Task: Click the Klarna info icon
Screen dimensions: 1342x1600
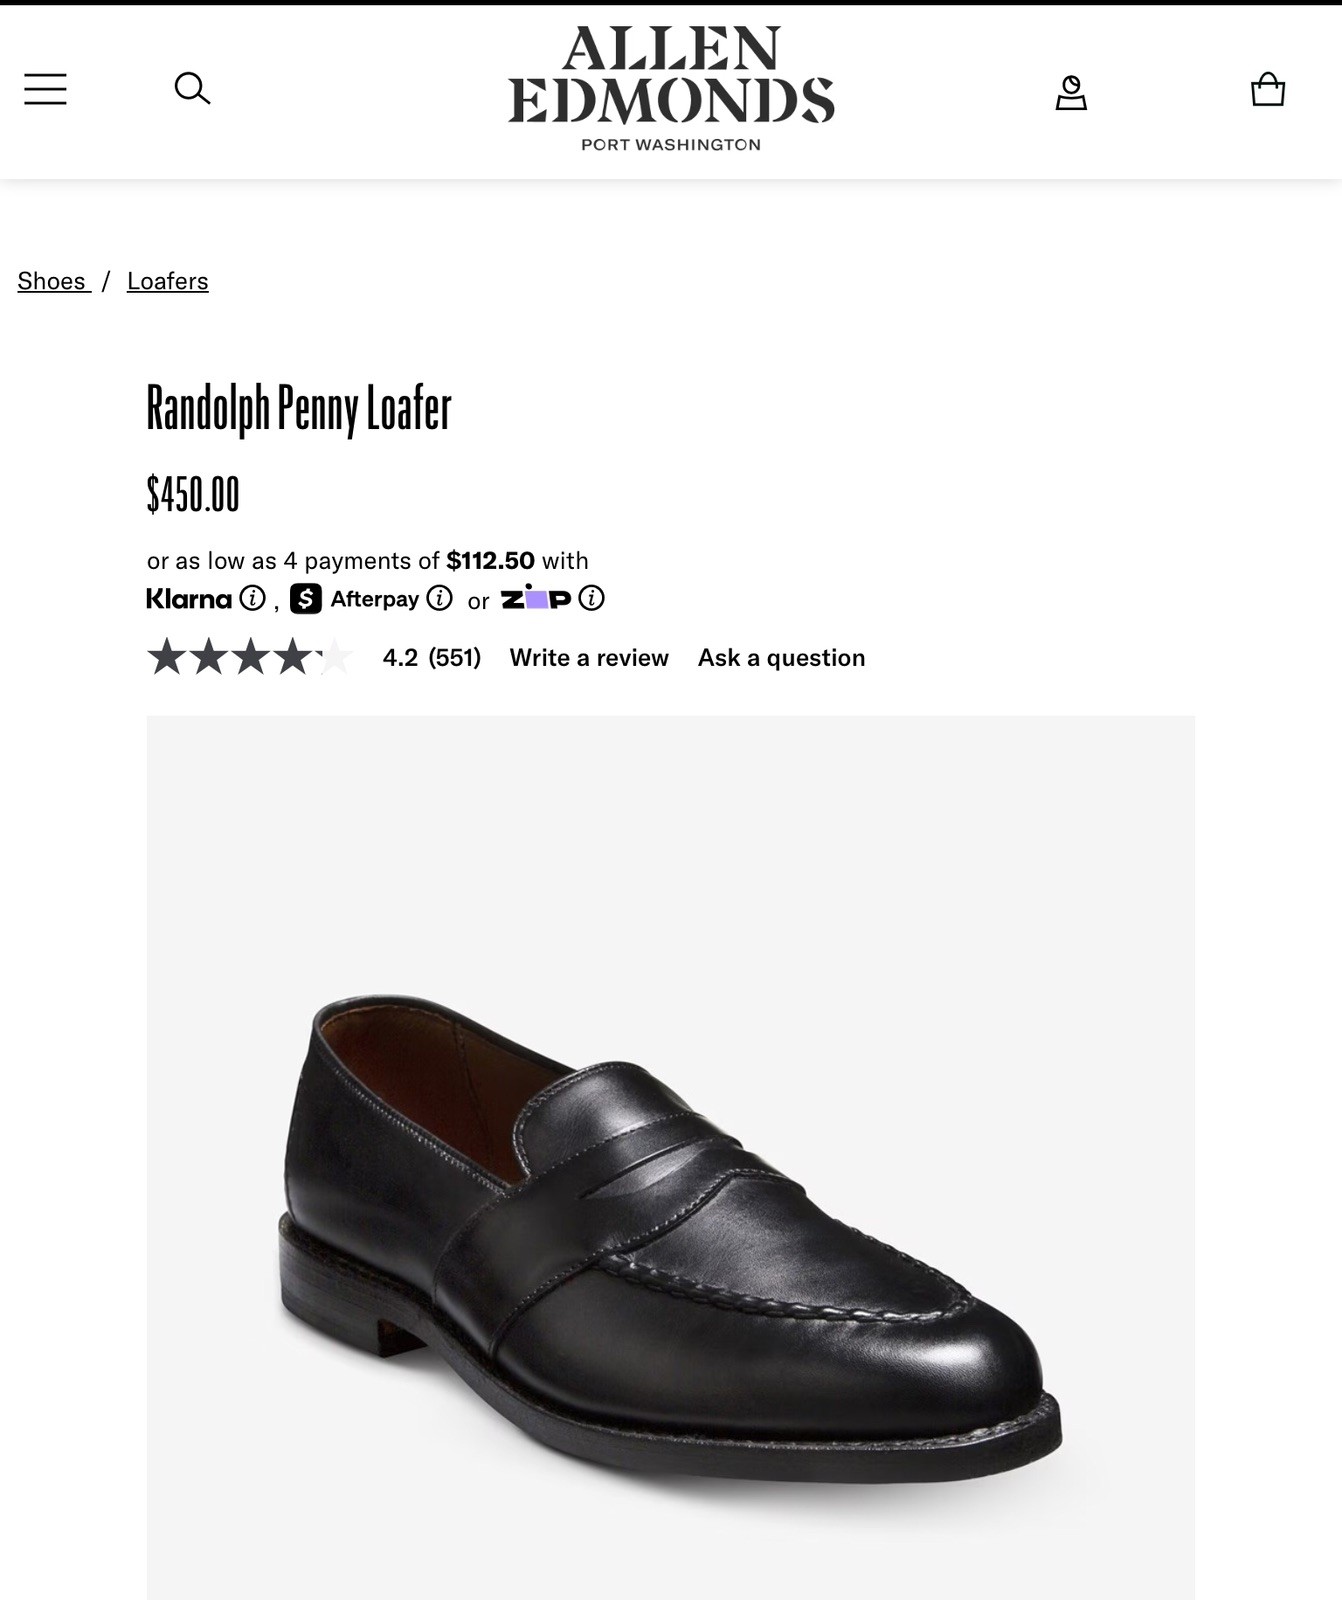Action: [x=253, y=598]
